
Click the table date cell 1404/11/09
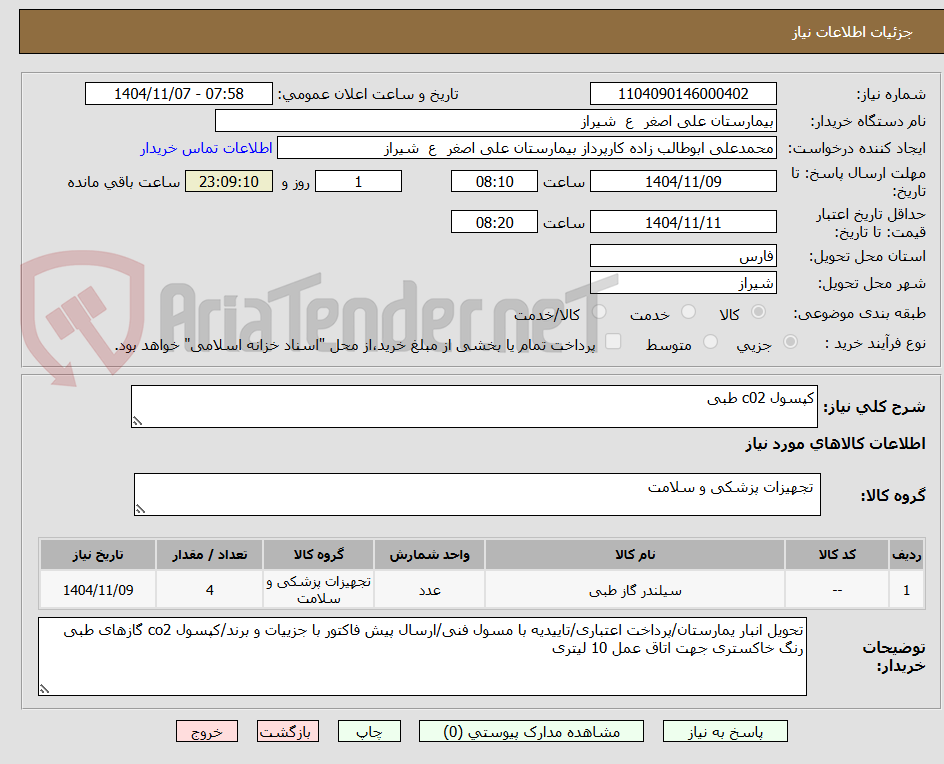98,590
